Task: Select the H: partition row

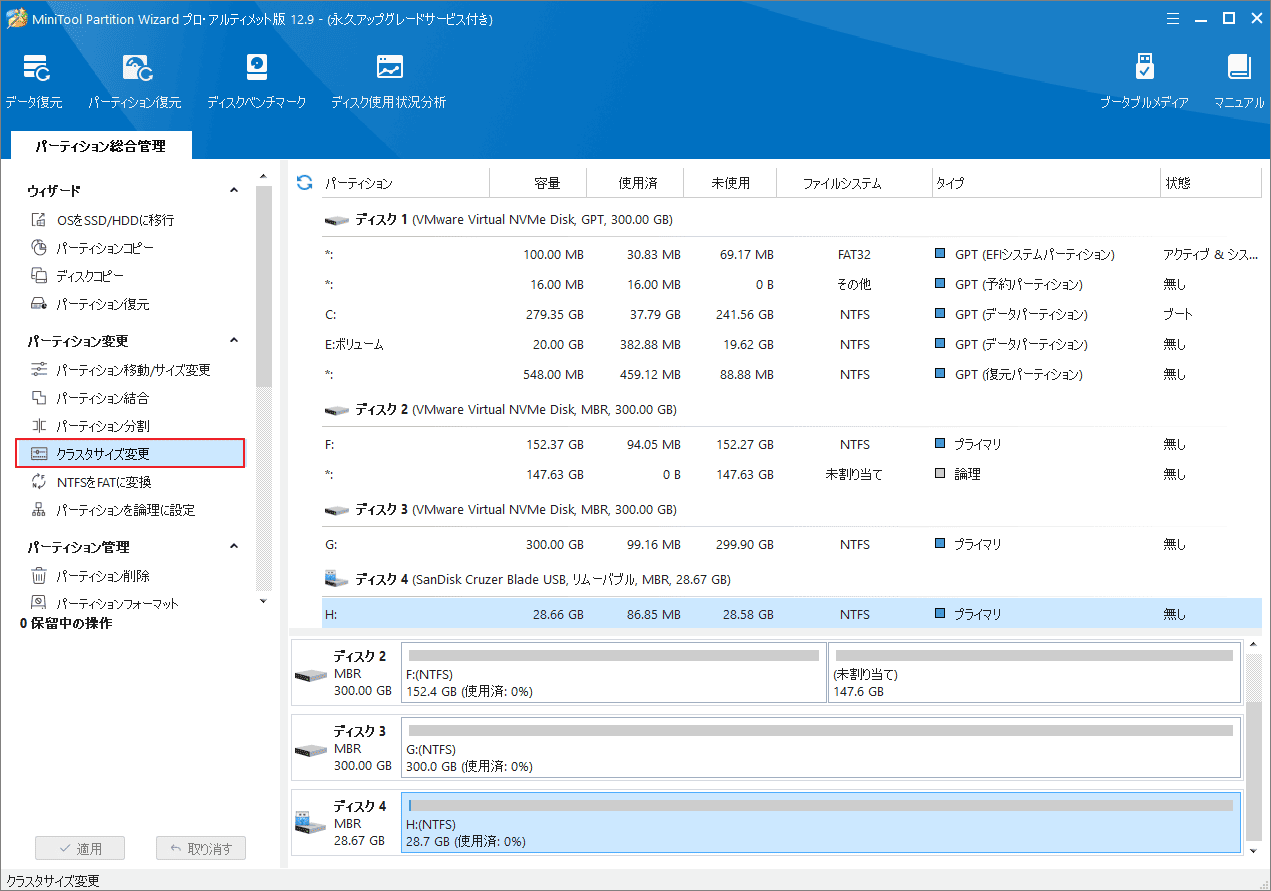Action: click(x=792, y=614)
